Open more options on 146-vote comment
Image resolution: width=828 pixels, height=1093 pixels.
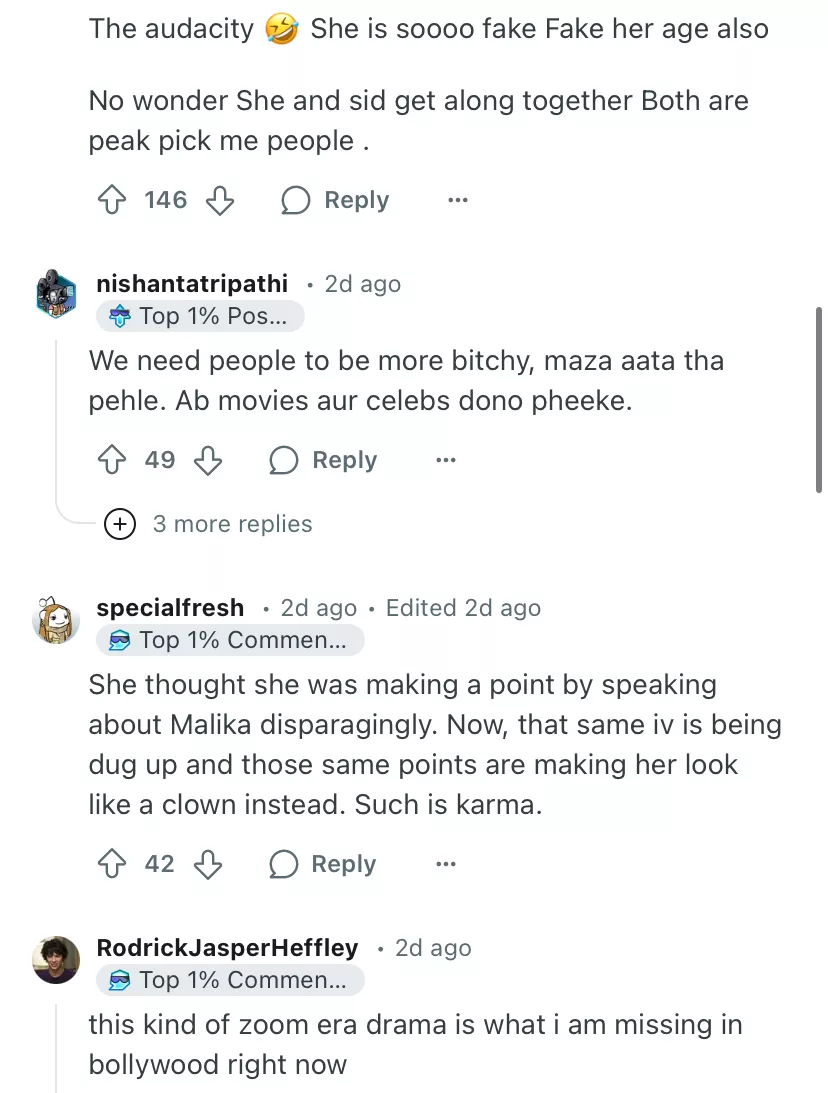[458, 201]
